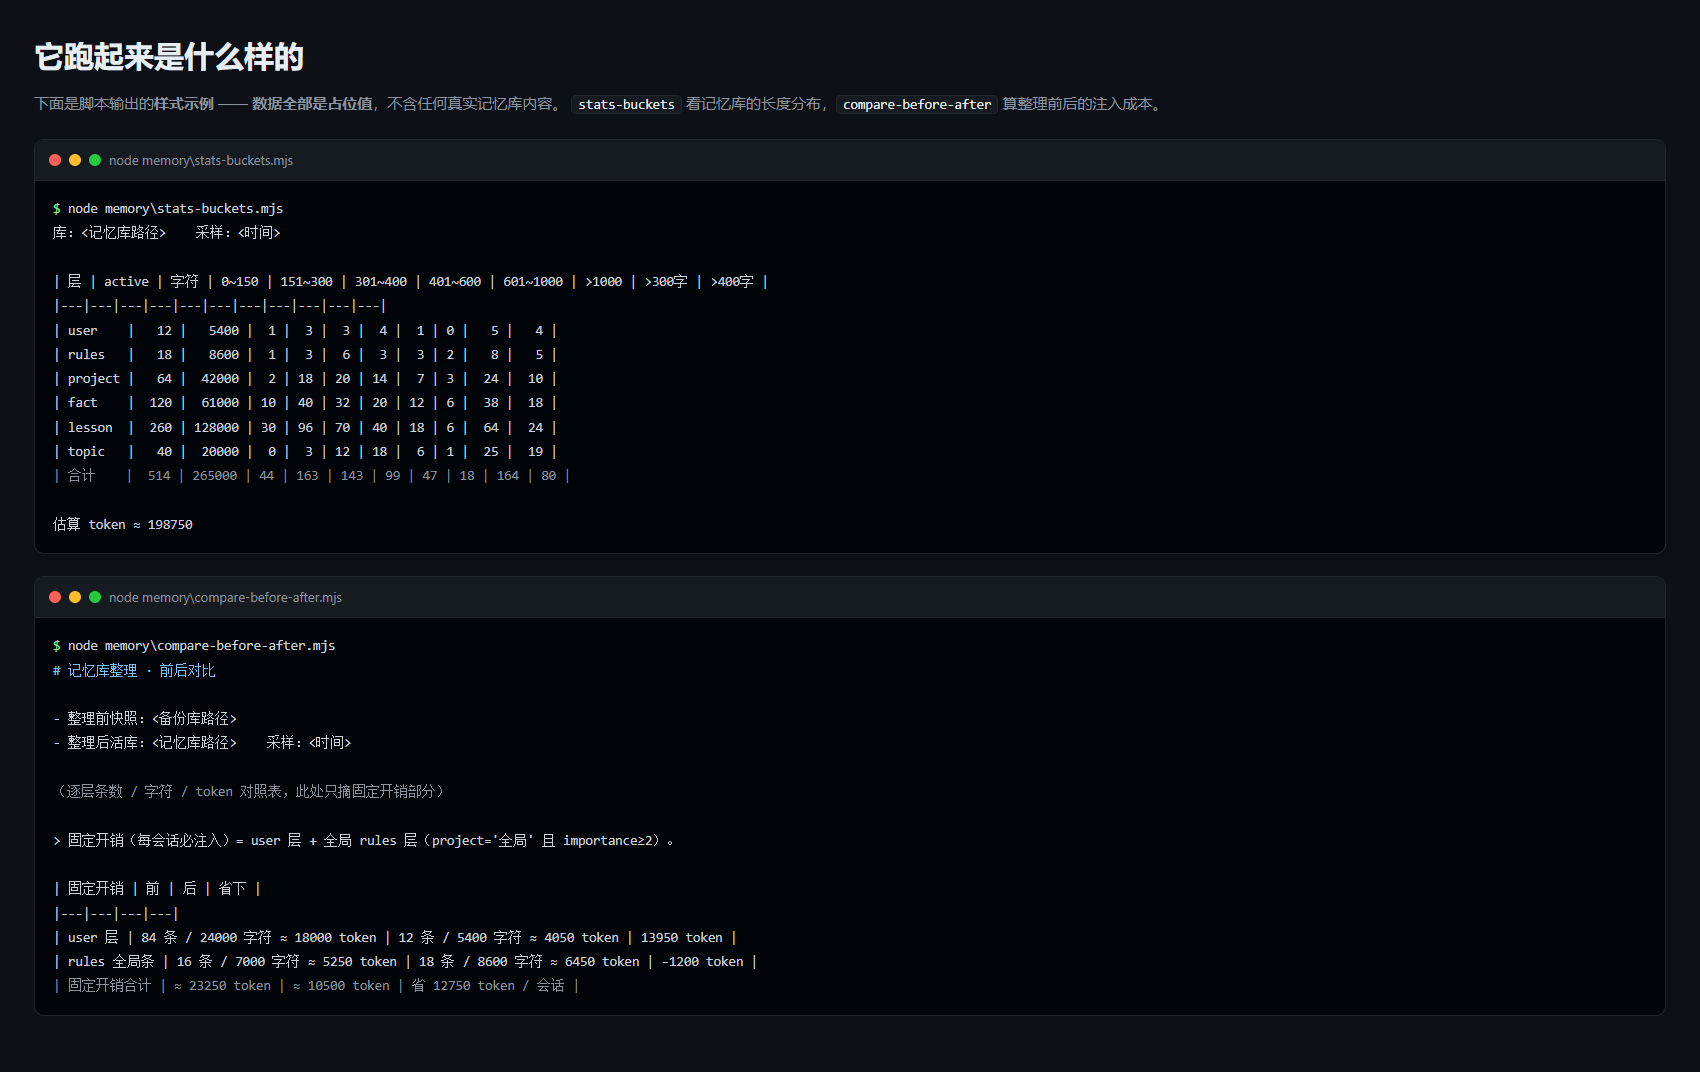The width and height of the screenshot is (1700, 1072).
Task: Click the comment line starting with "(逐层条数"
Action: click(x=251, y=791)
